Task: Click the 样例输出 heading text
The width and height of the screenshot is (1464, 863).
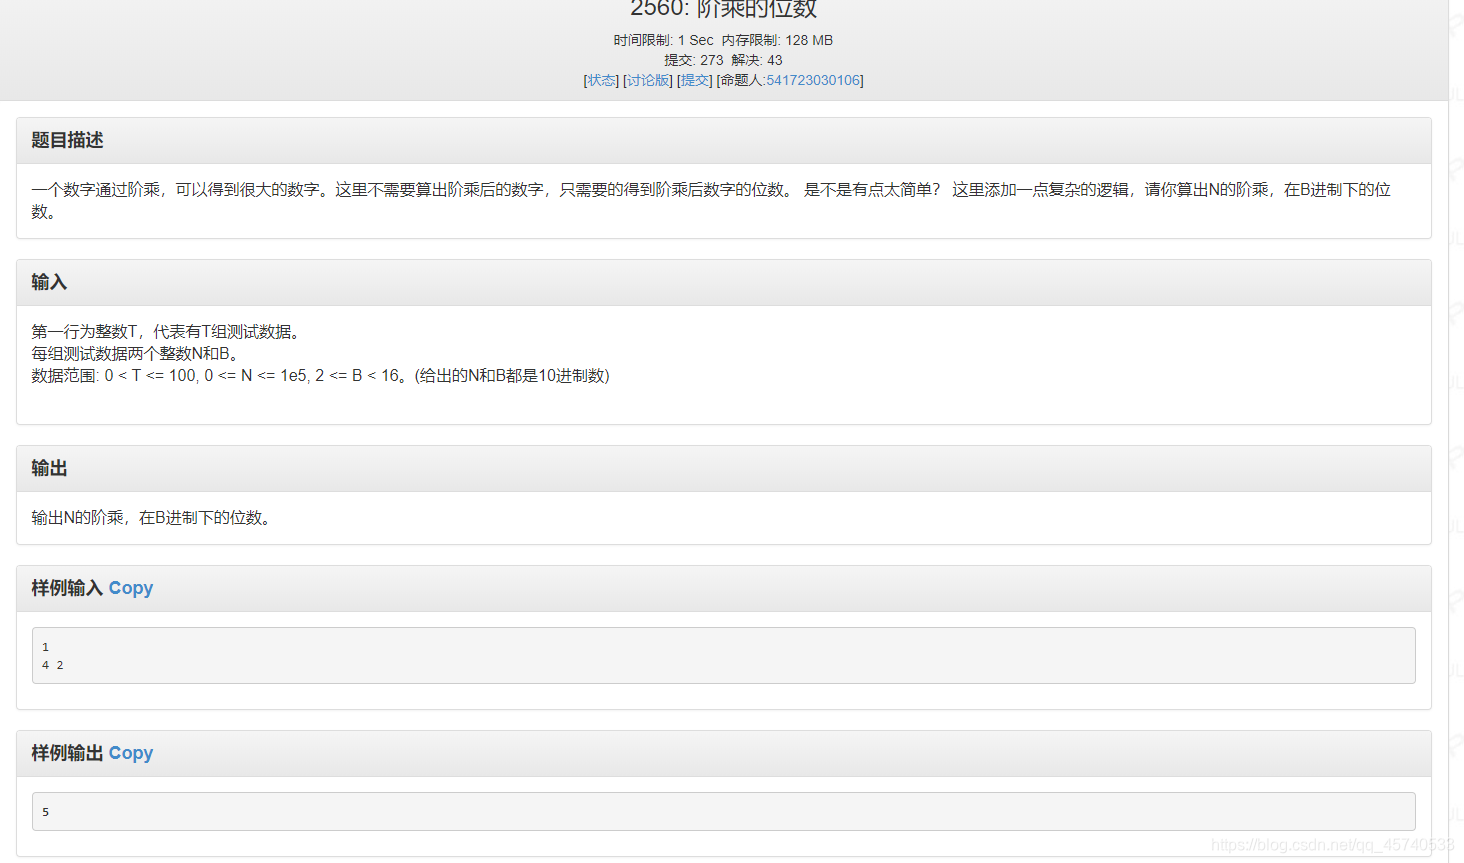Action: click(67, 753)
